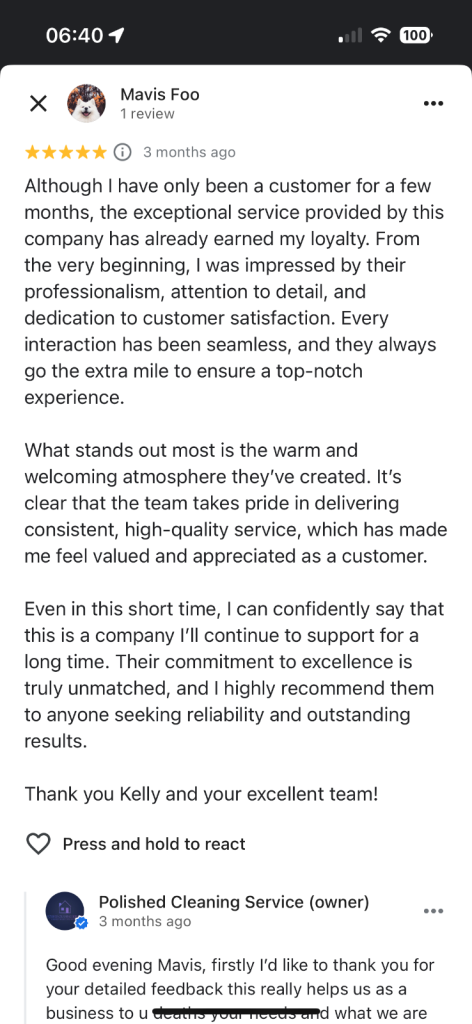This screenshot has height=1024, width=472.
Task: Tap the cellular signal bars icon
Action: (x=350, y=36)
